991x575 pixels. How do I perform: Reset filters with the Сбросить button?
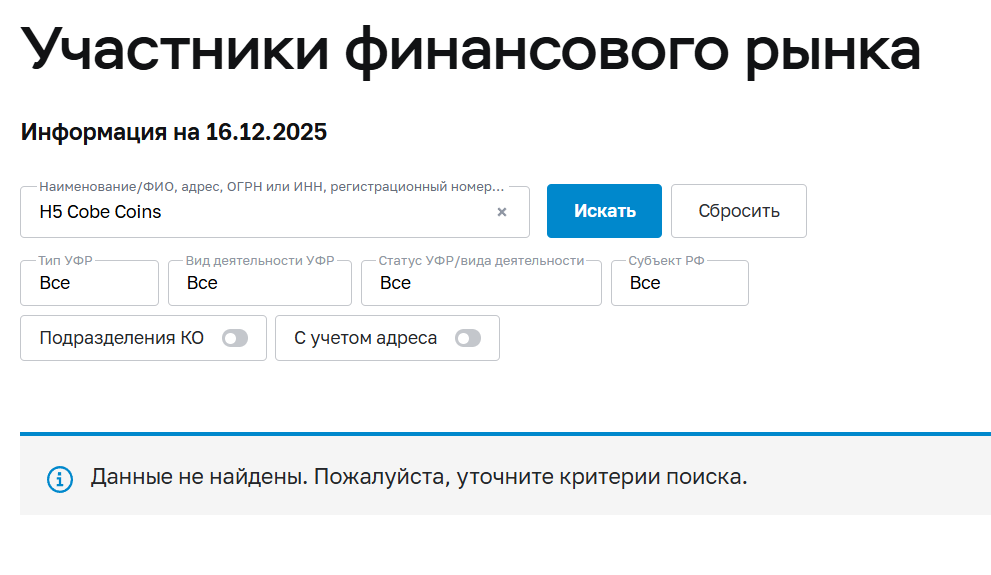[x=738, y=211]
